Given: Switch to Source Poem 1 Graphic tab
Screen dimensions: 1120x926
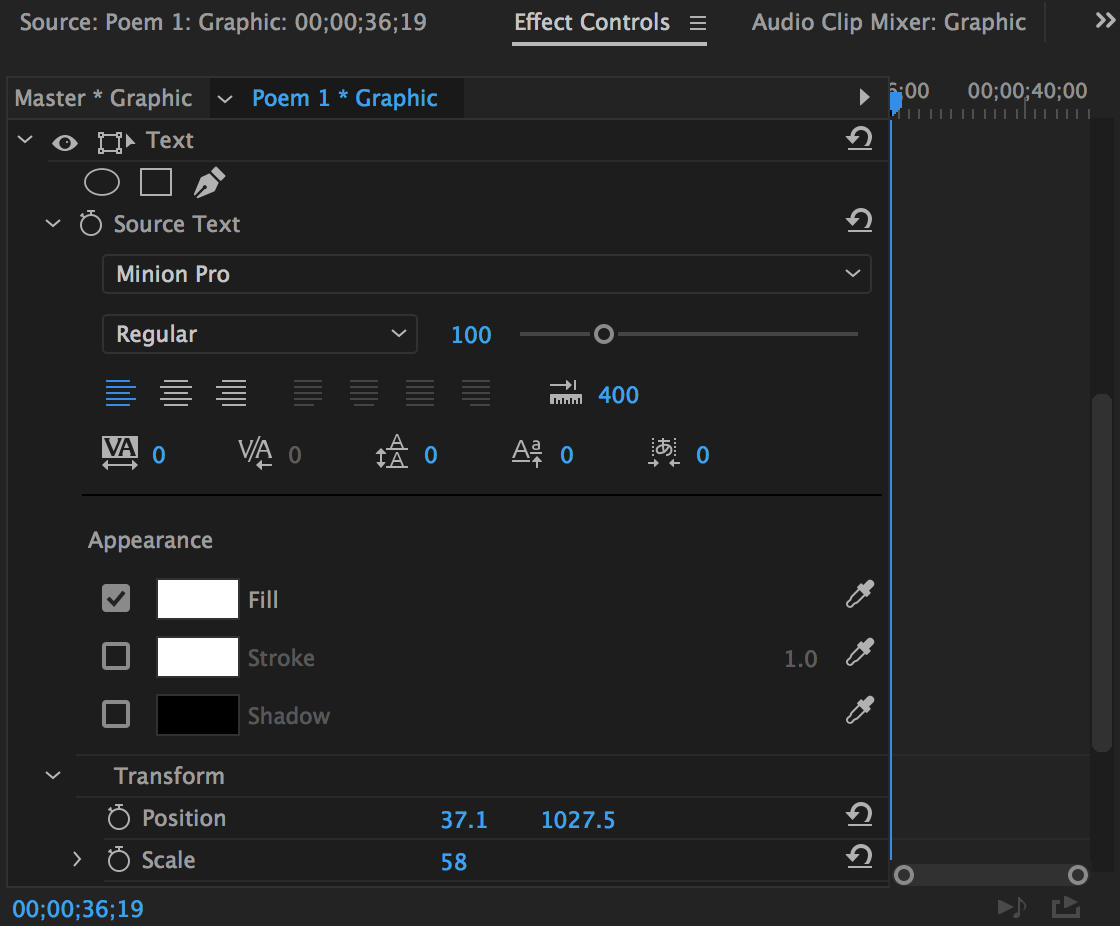Looking at the screenshot, I should tap(223, 22).
